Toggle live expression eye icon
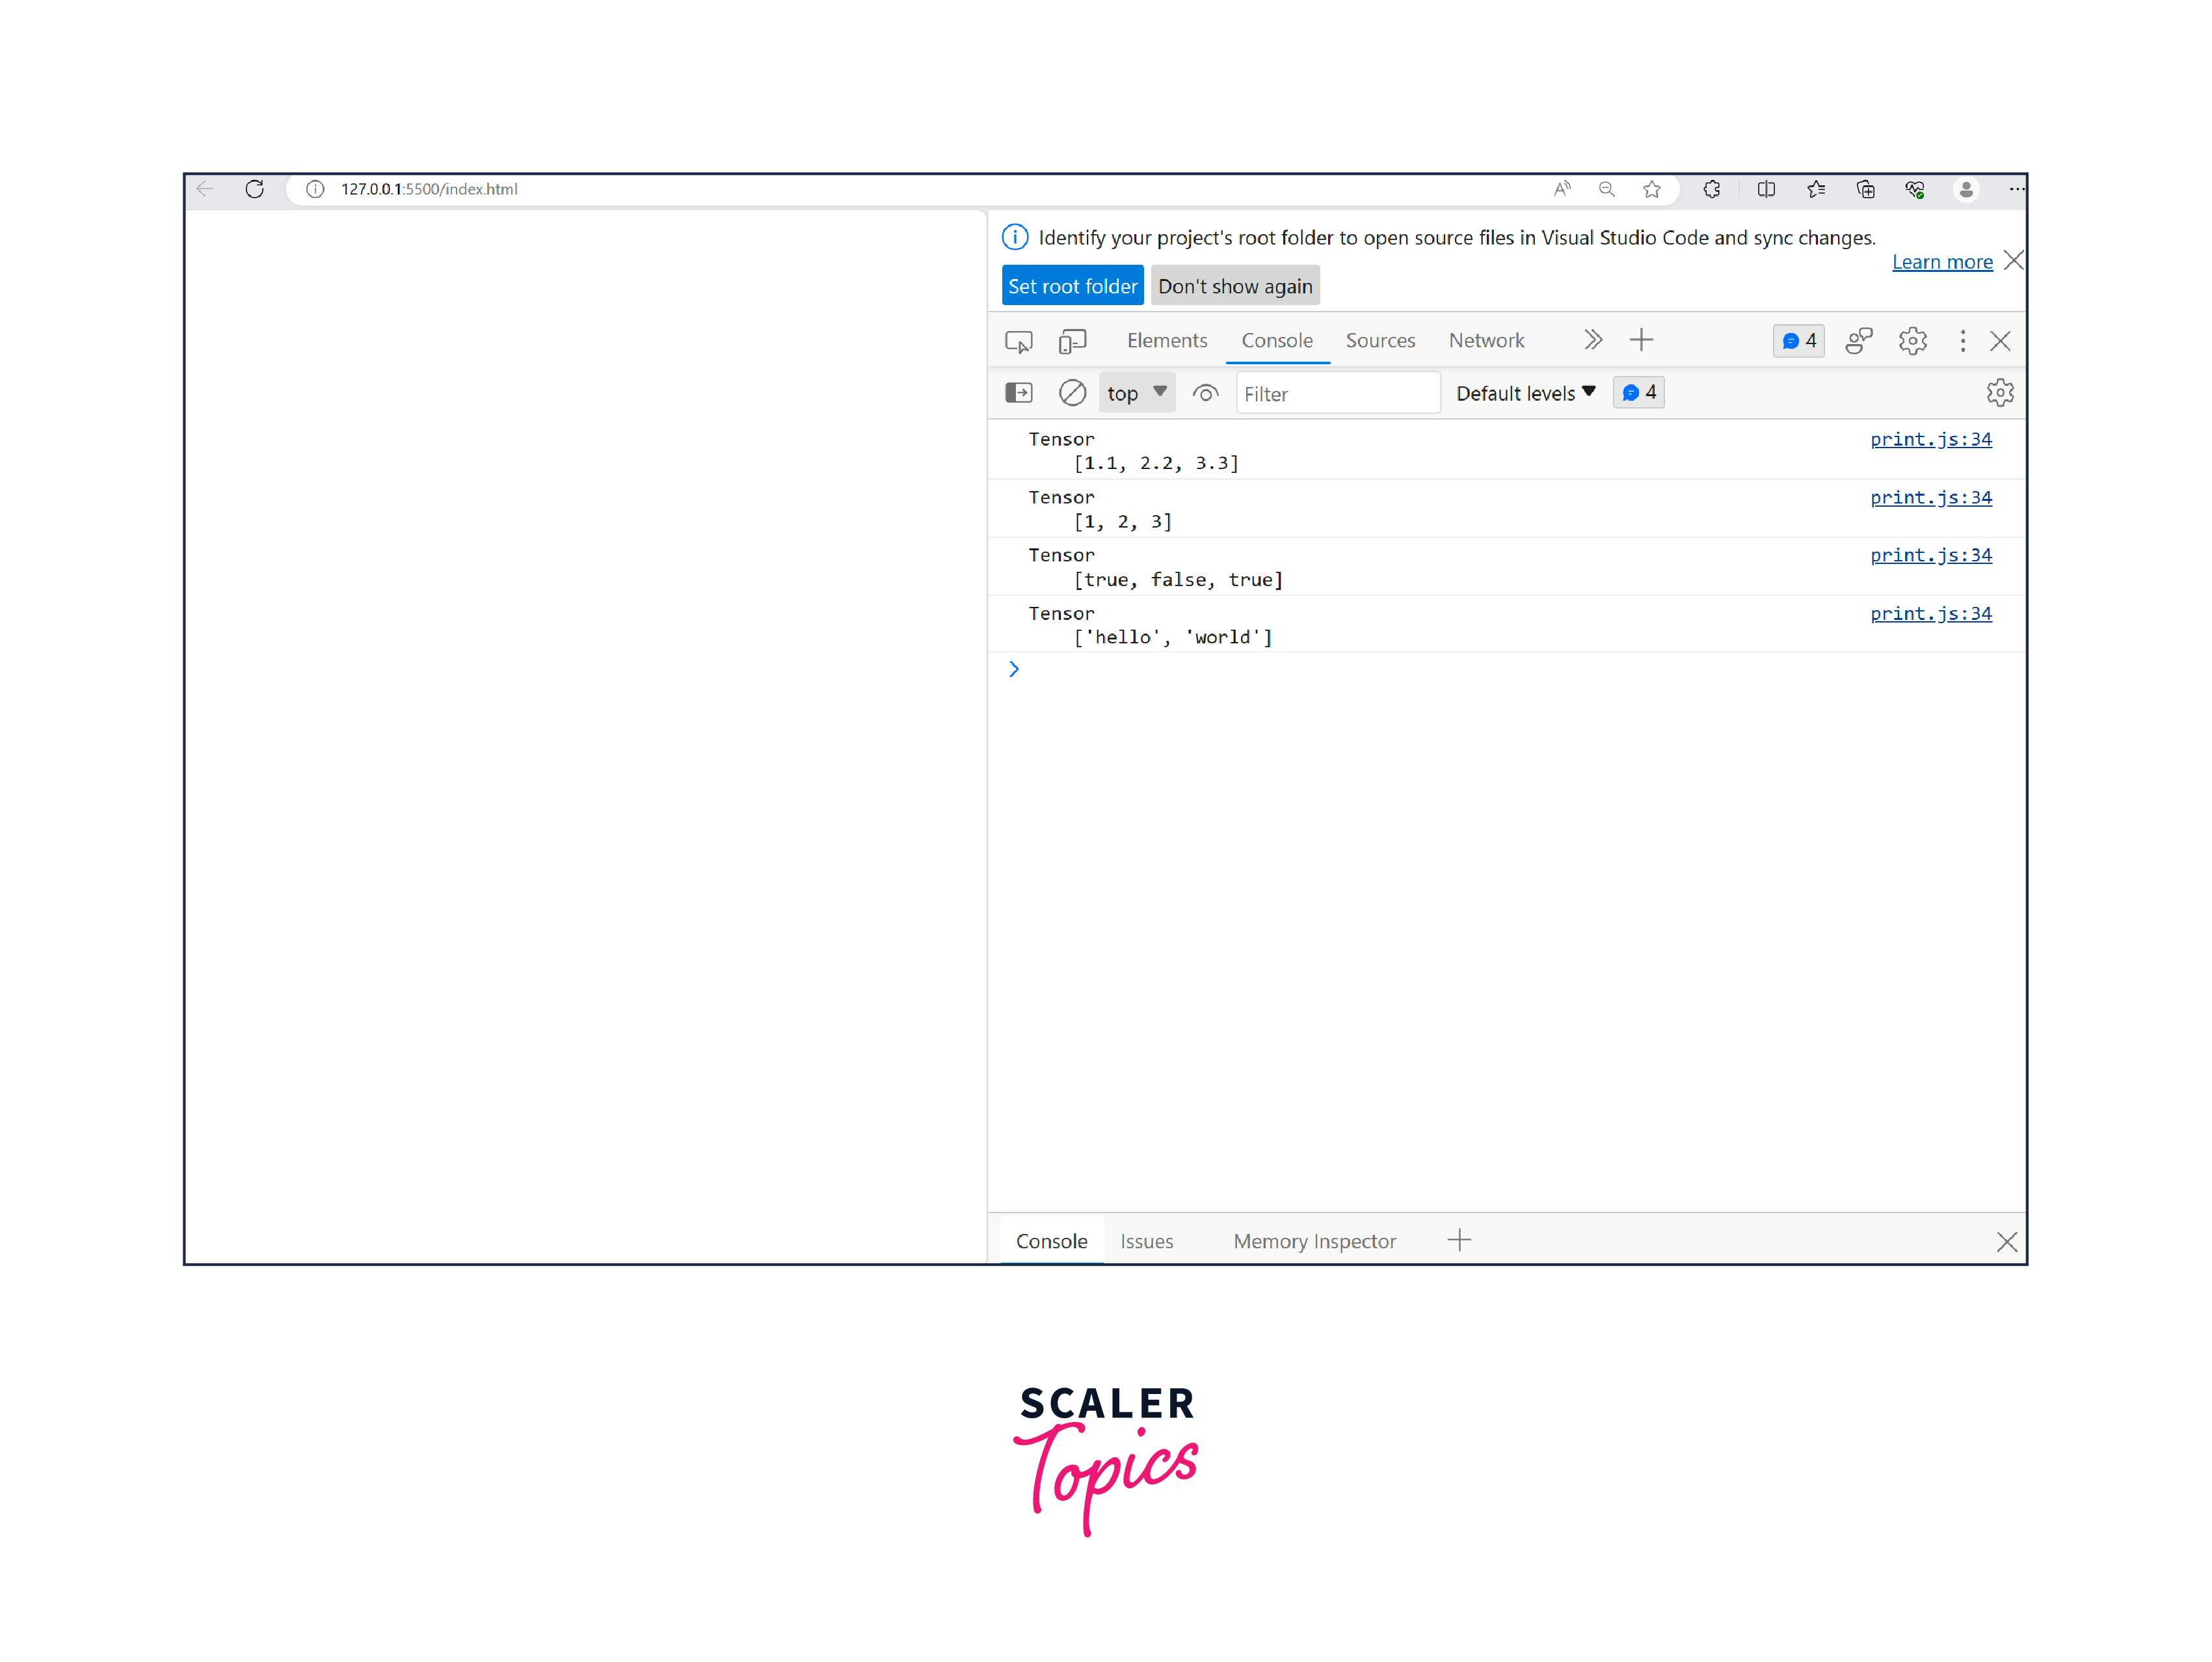 tap(1205, 393)
